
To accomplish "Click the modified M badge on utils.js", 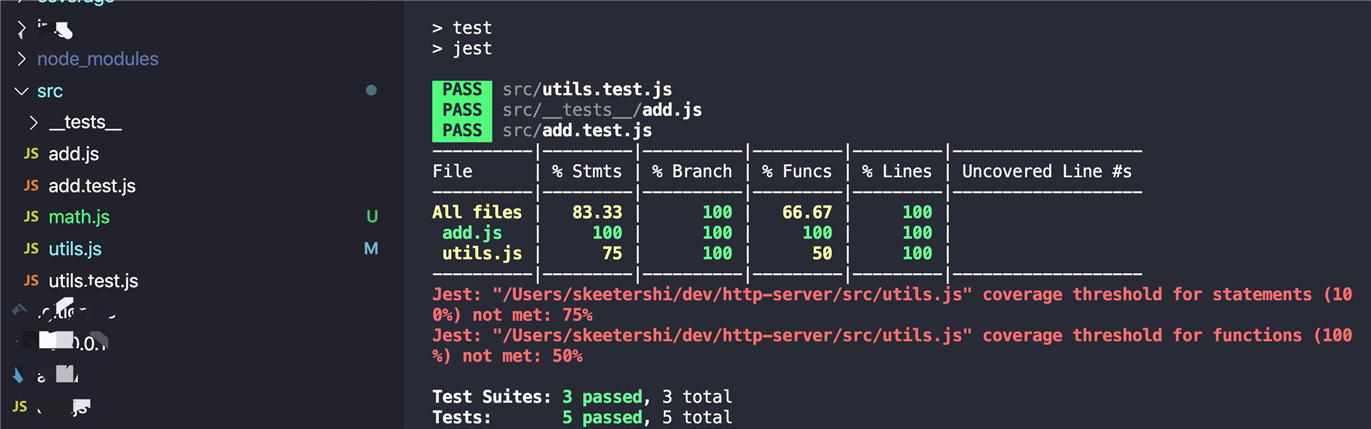I will [x=371, y=249].
